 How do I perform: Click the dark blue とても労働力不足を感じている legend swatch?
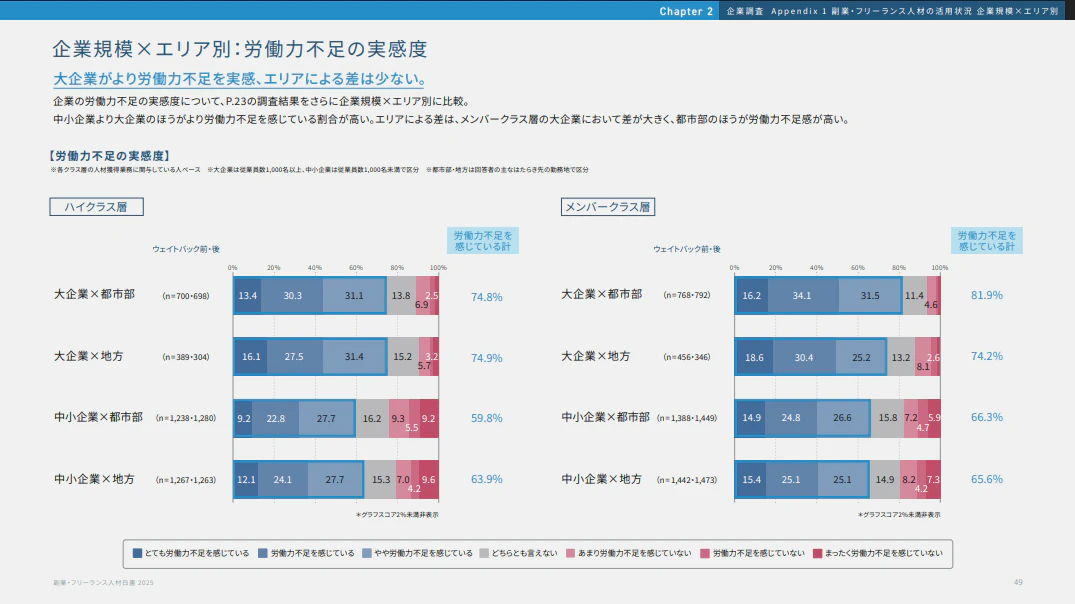tap(138, 552)
